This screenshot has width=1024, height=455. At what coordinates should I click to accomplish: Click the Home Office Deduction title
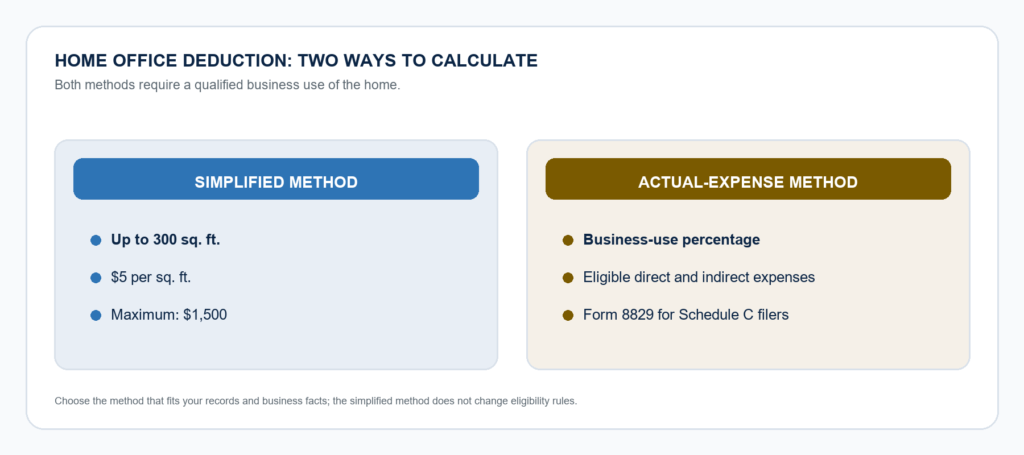click(x=296, y=61)
